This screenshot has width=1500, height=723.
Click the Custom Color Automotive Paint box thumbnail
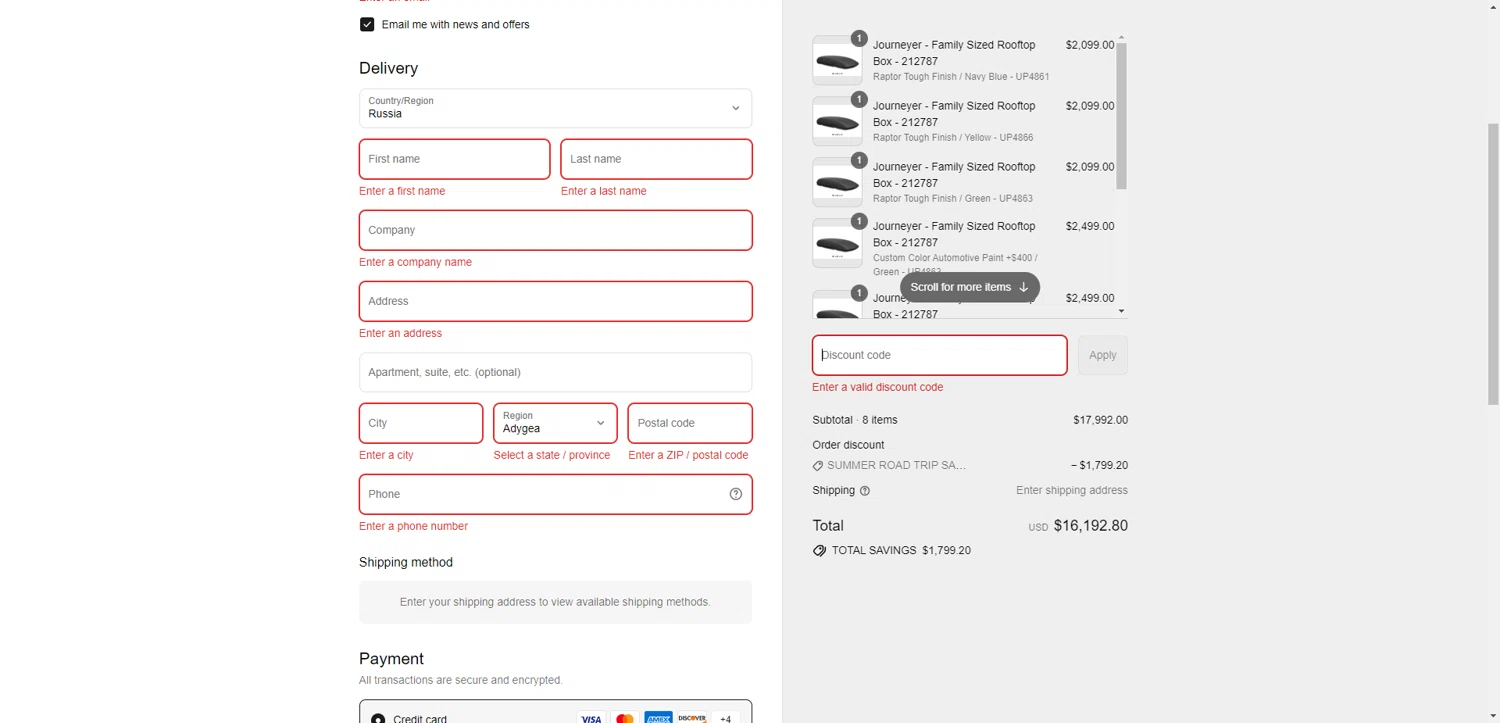837,243
